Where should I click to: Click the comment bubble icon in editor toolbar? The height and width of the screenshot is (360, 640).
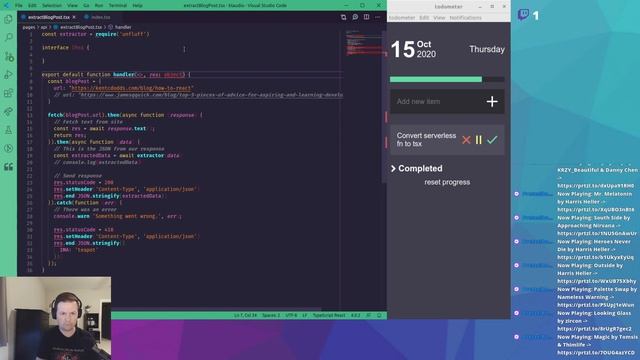coord(355,17)
